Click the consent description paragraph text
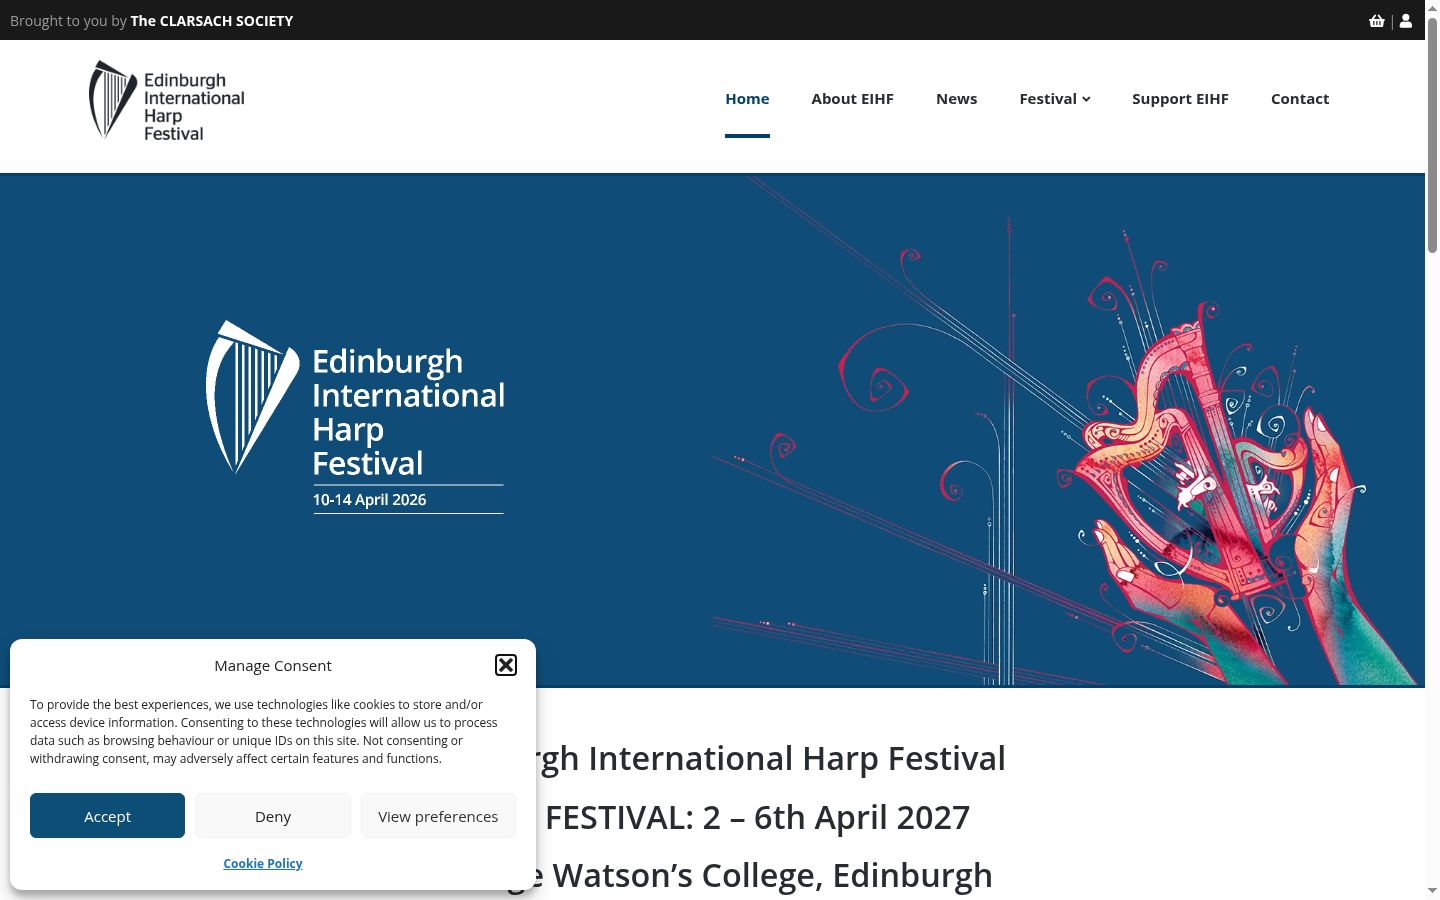1440x900 pixels. tap(264, 731)
